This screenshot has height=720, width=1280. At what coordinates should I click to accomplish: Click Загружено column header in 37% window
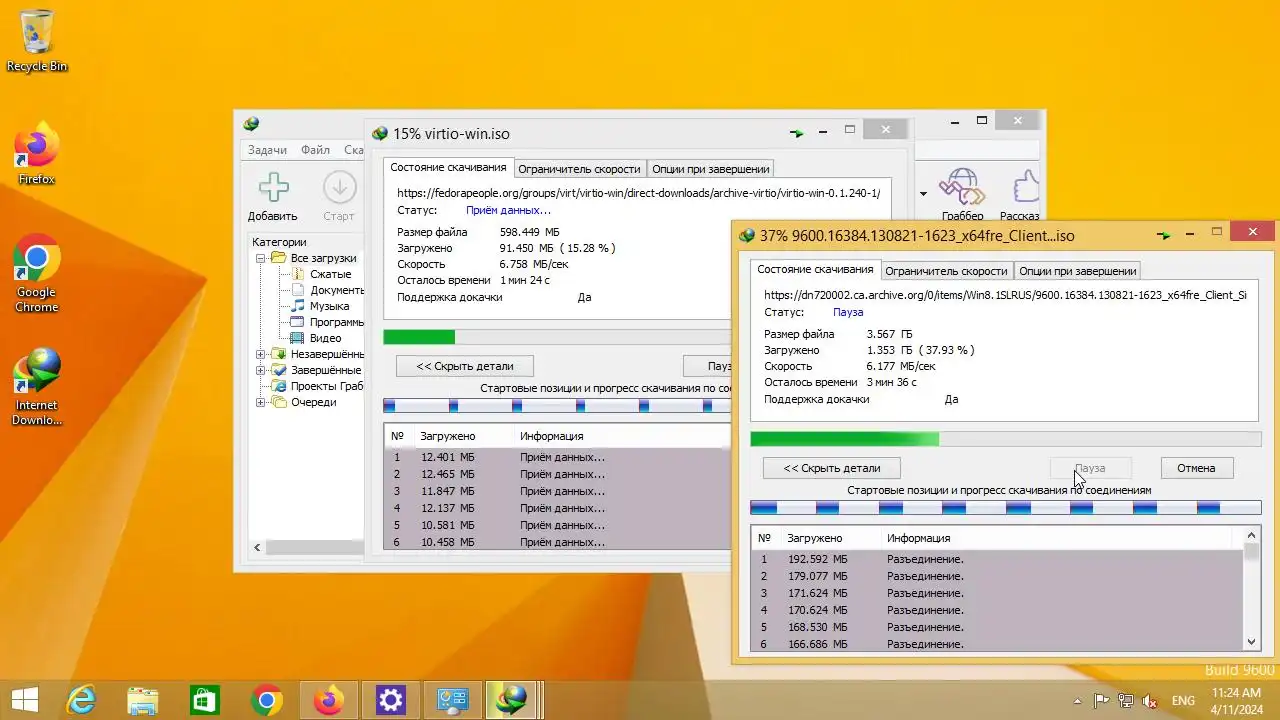point(815,538)
